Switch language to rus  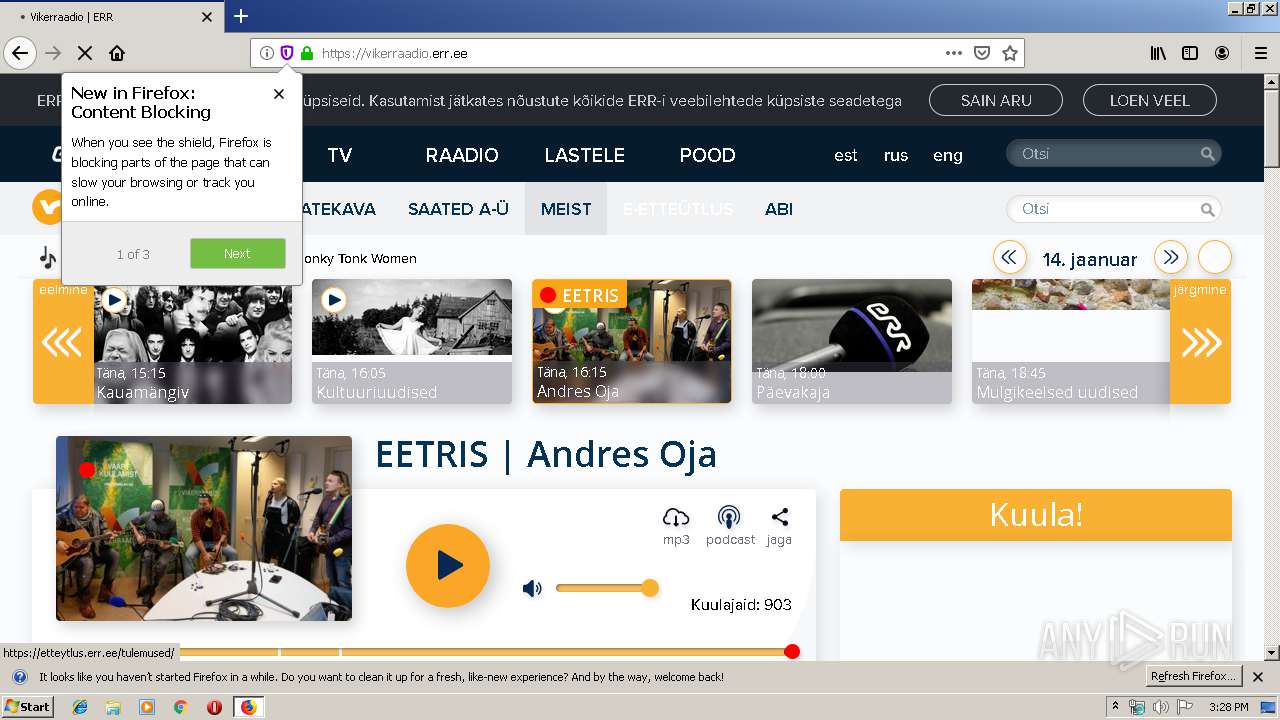point(896,155)
